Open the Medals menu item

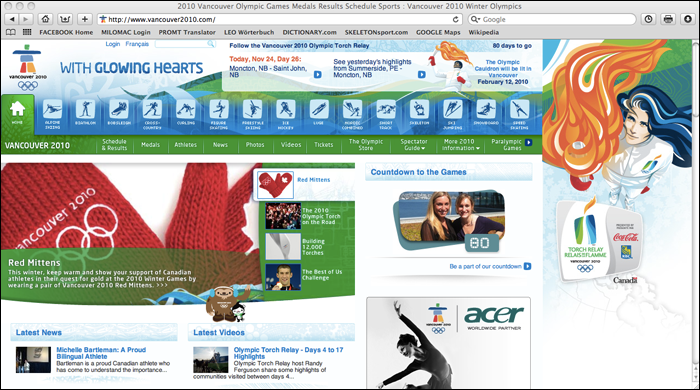[150, 145]
